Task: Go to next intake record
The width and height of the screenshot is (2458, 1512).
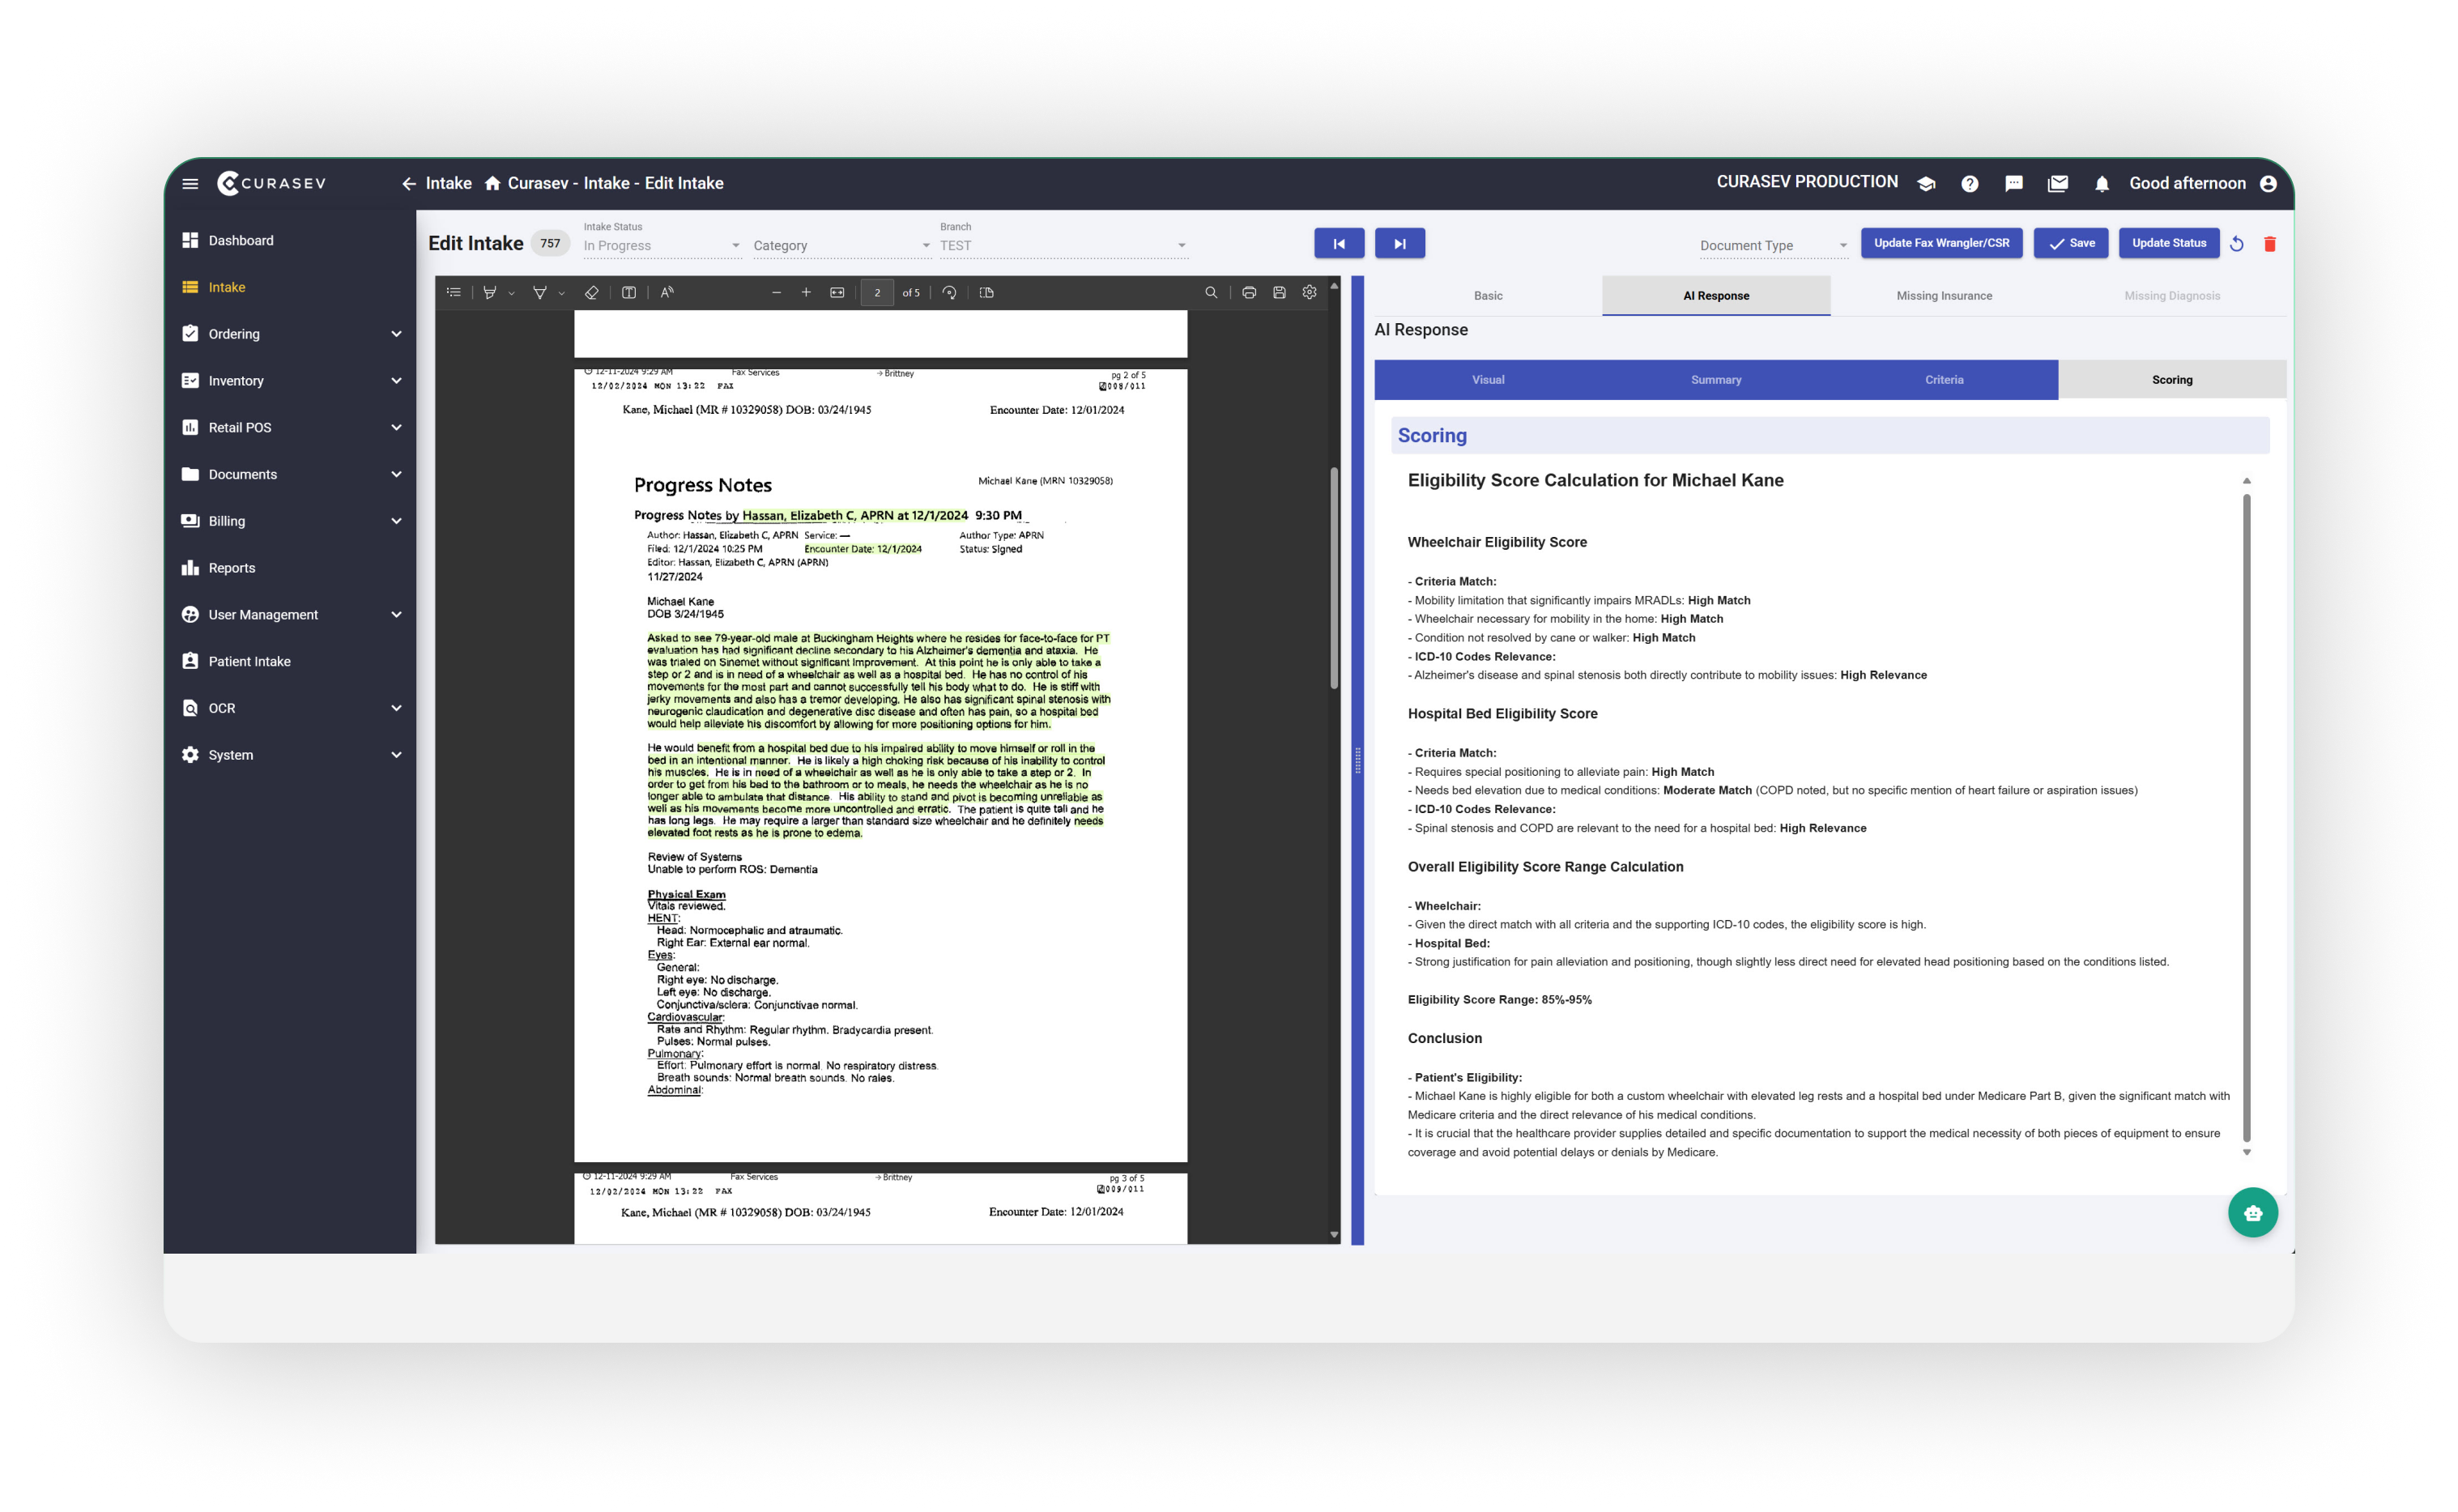Action: (x=1399, y=244)
